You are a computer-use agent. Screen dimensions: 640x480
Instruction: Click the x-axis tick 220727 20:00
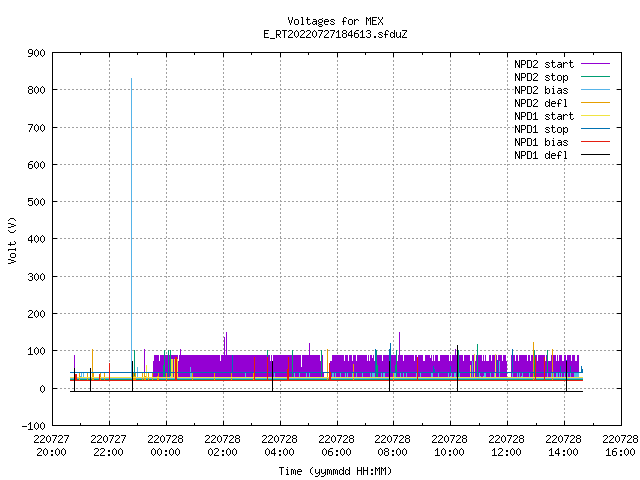(51, 445)
